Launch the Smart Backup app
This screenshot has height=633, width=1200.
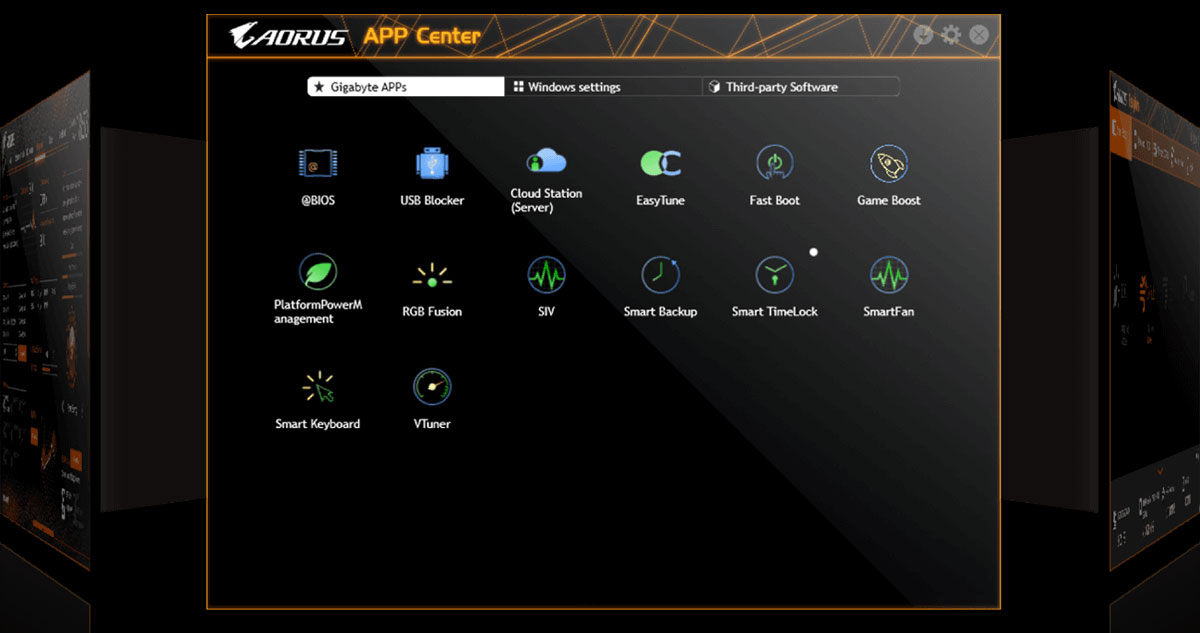[x=660, y=274]
